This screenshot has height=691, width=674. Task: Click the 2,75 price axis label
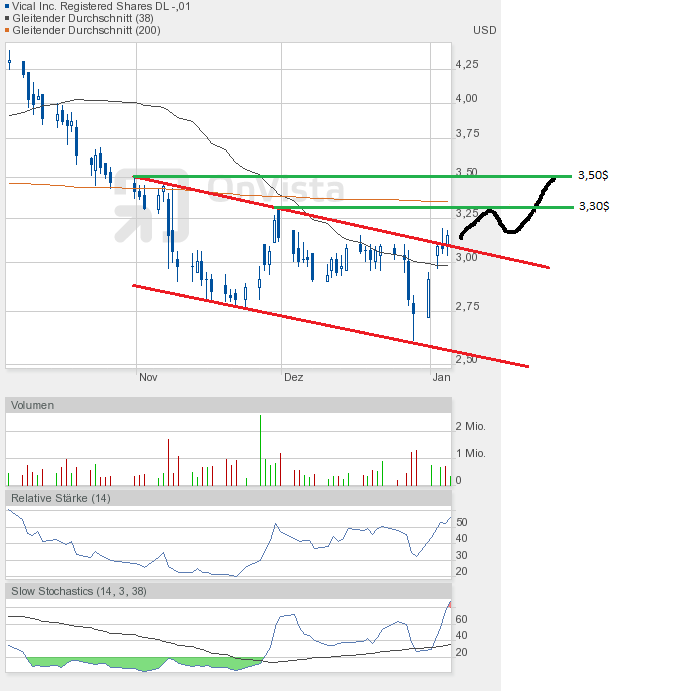click(467, 306)
